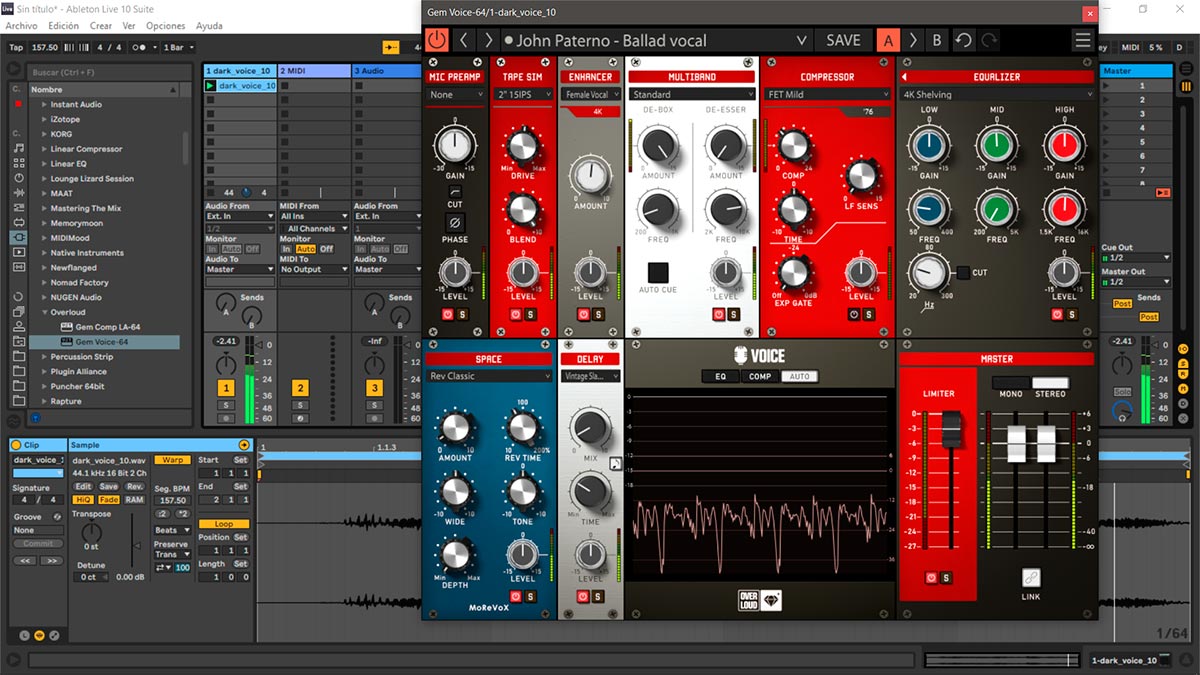The height and width of the screenshot is (675, 1200).
Task: Click the Seg. BPM 157.50 field
Action: (x=174, y=501)
